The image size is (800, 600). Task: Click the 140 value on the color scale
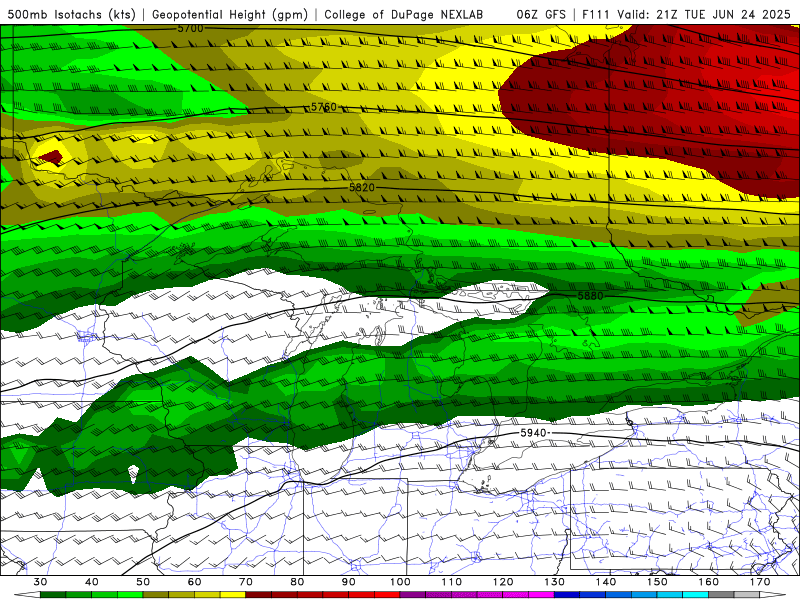click(x=606, y=582)
